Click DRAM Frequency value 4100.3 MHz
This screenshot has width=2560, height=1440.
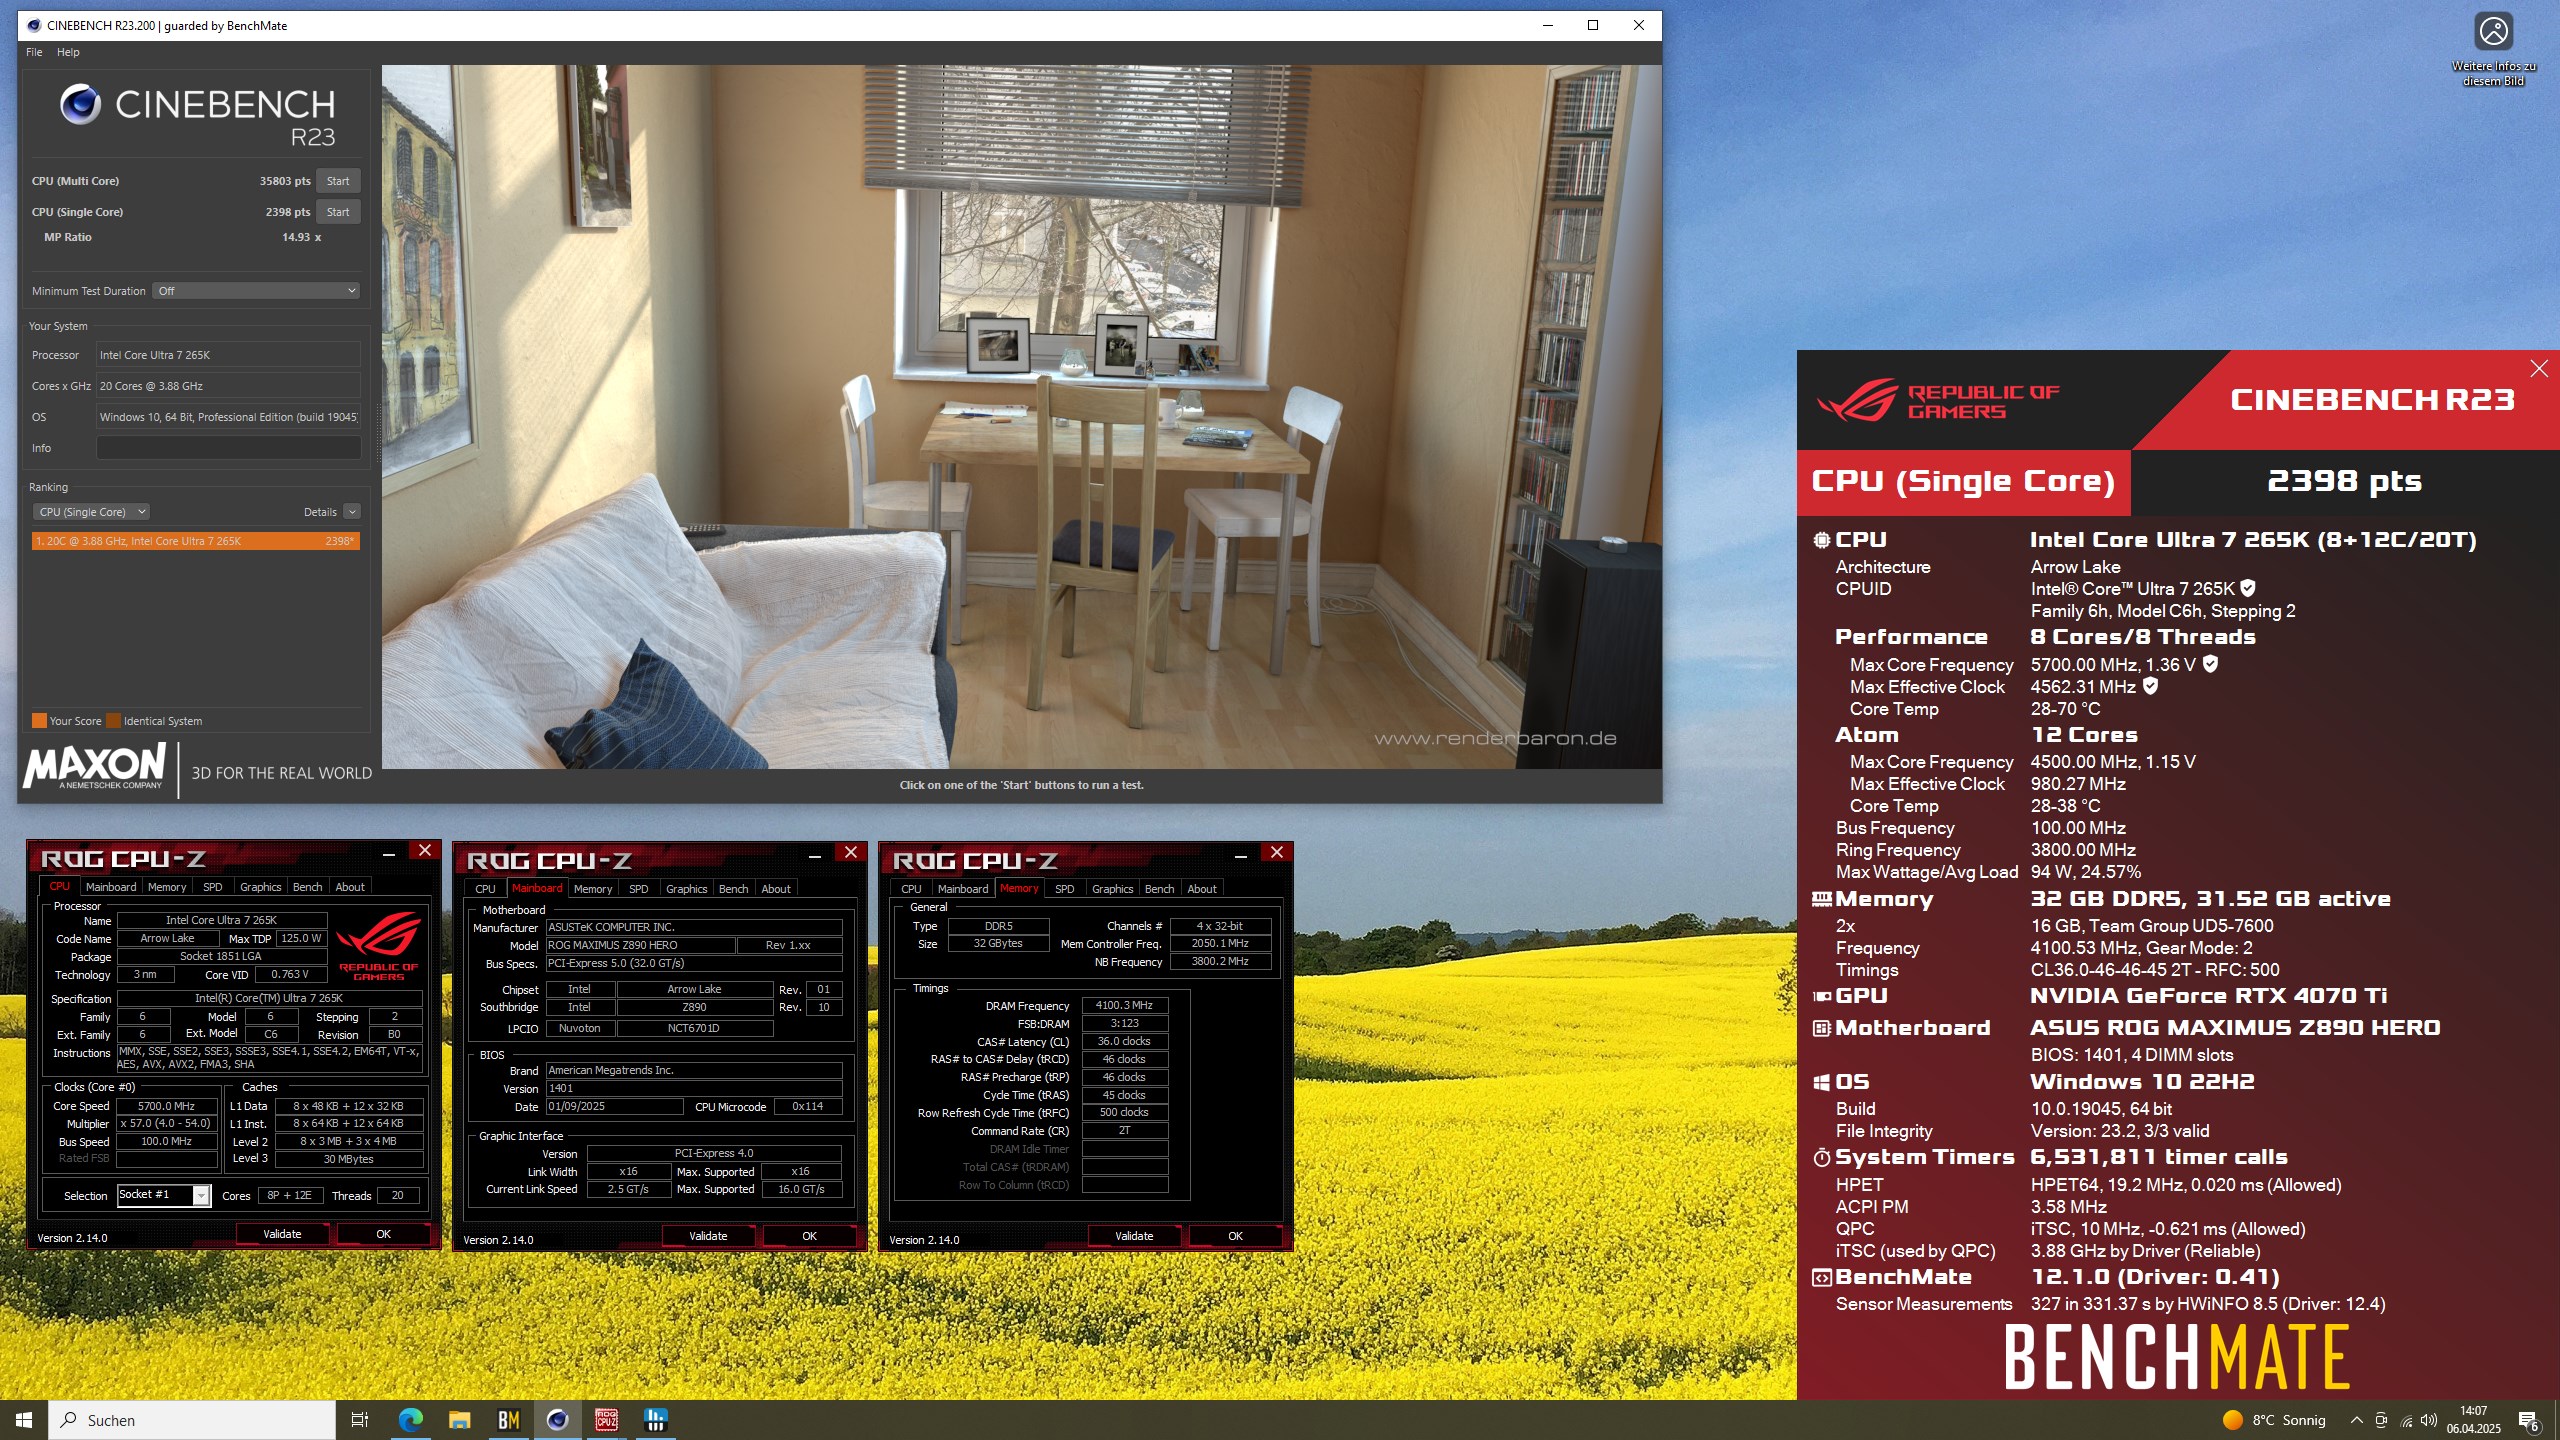point(1124,1005)
